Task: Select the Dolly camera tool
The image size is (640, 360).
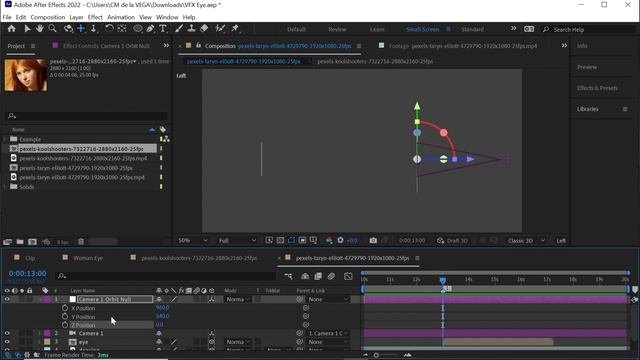Action: click(94, 29)
